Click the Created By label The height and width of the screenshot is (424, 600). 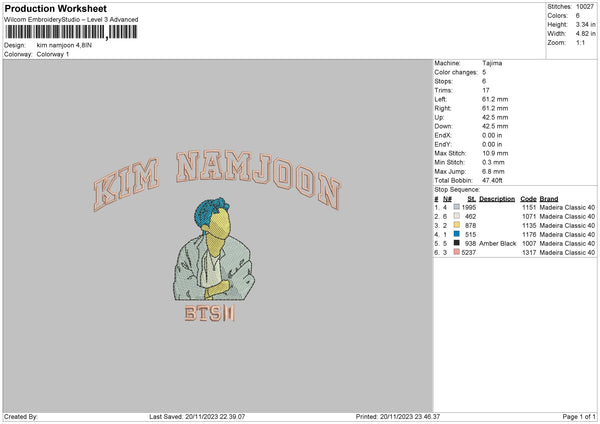point(21,416)
